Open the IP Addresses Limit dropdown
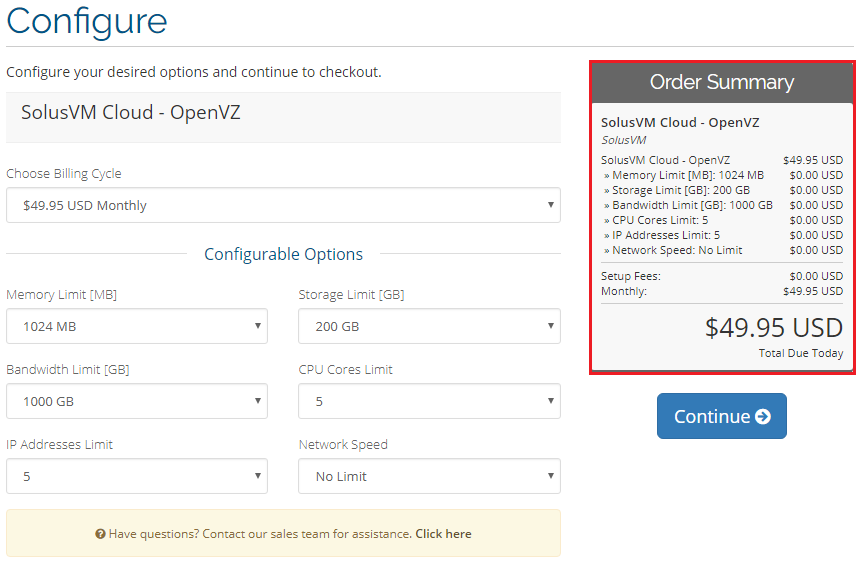 tap(137, 476)
